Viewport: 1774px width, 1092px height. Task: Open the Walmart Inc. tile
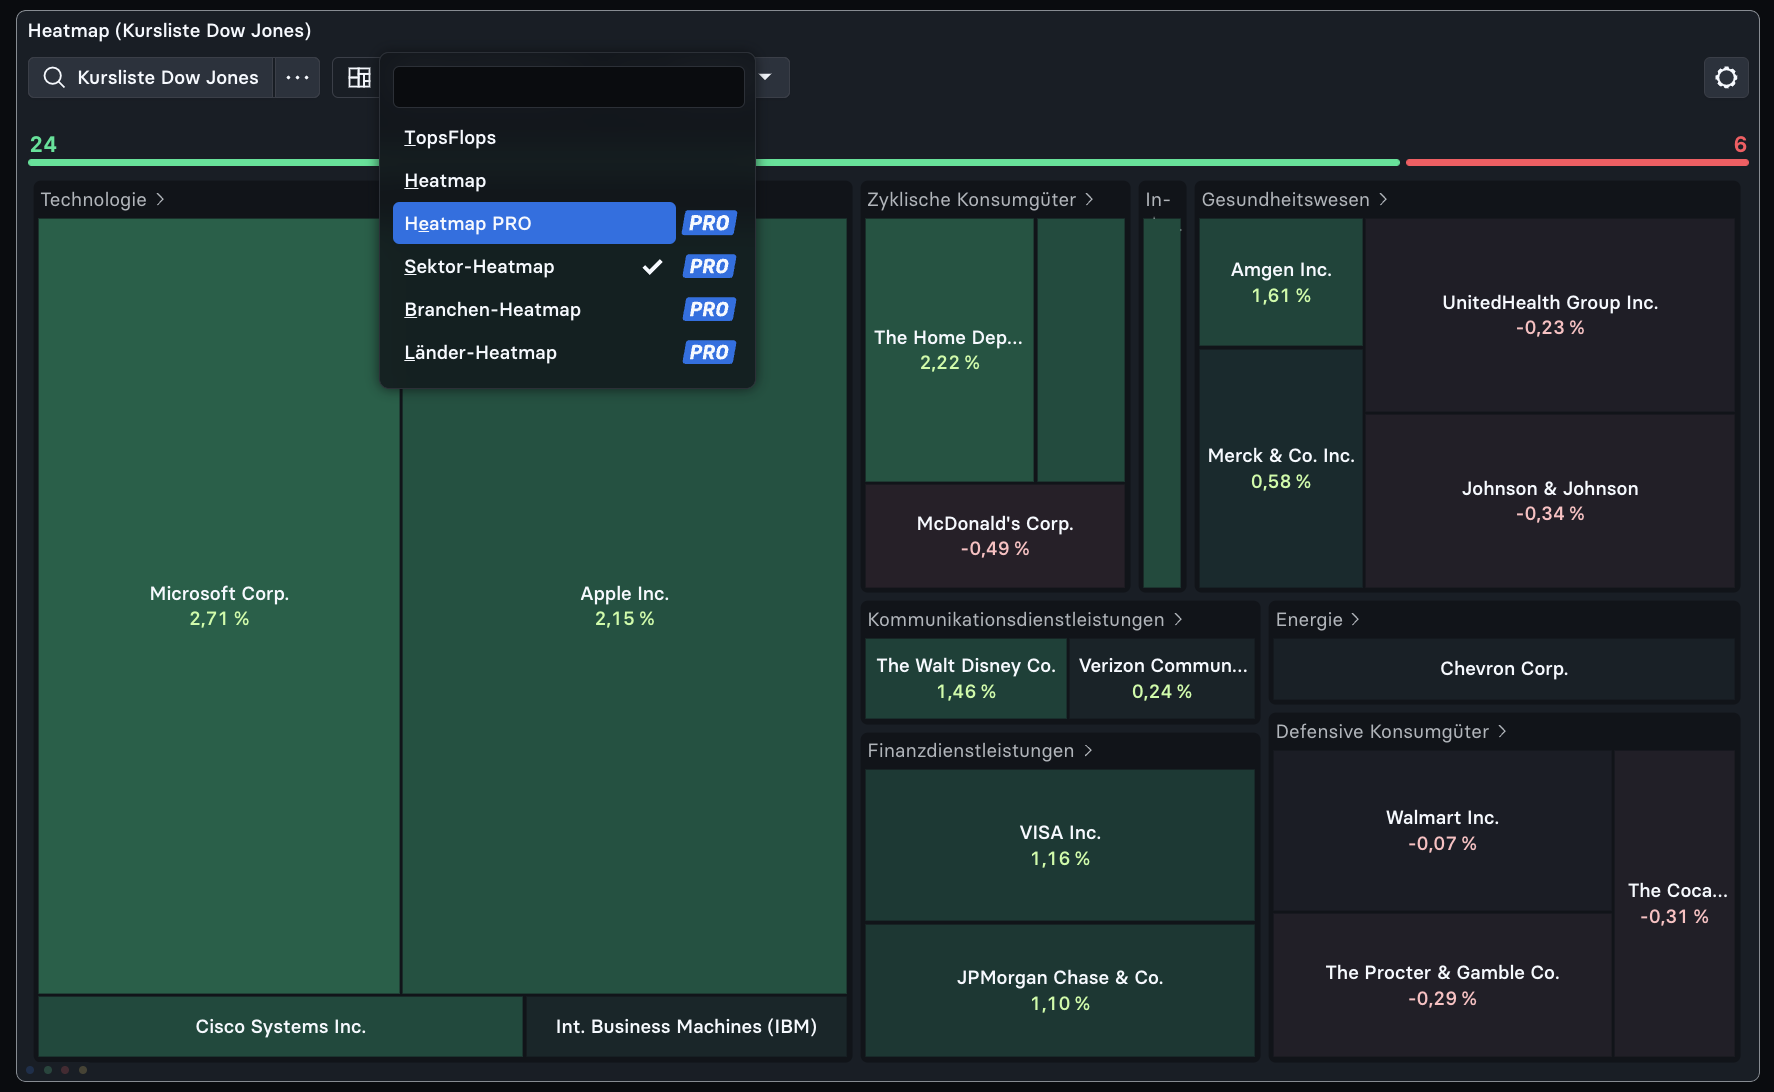pyautogui.click(x=1442, y=830)
